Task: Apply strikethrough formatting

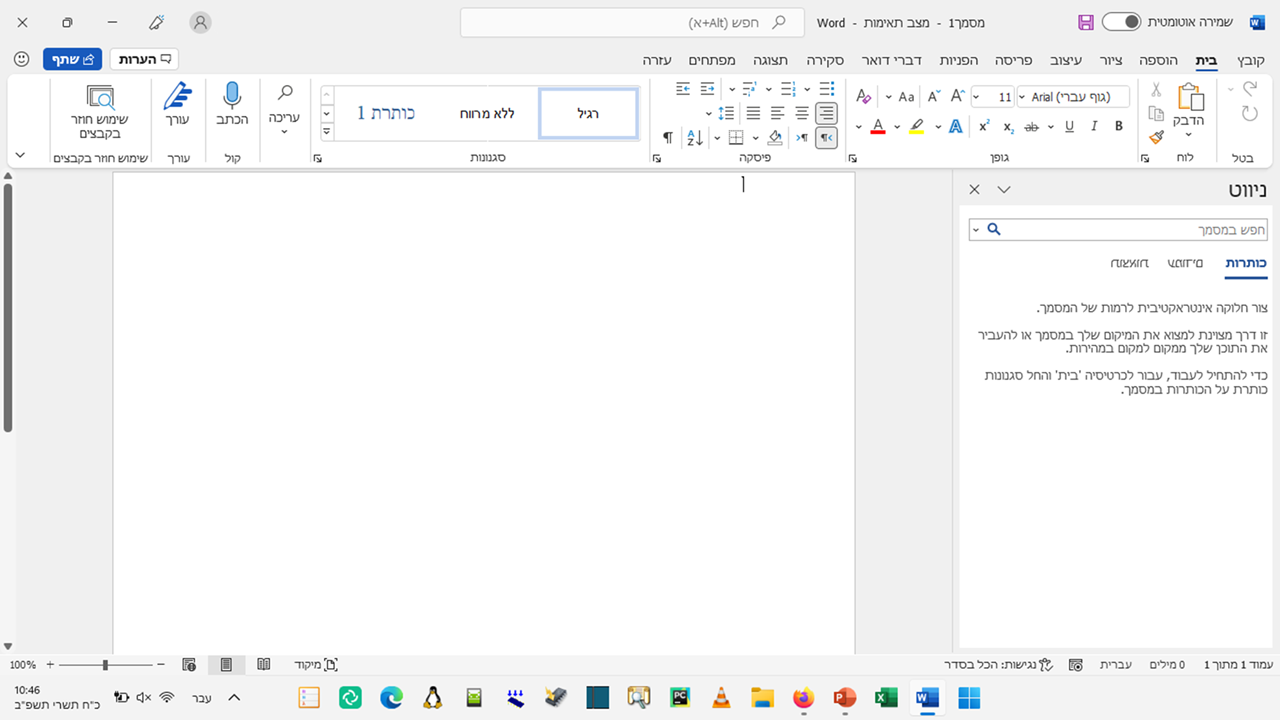Action: (1033, 126)
